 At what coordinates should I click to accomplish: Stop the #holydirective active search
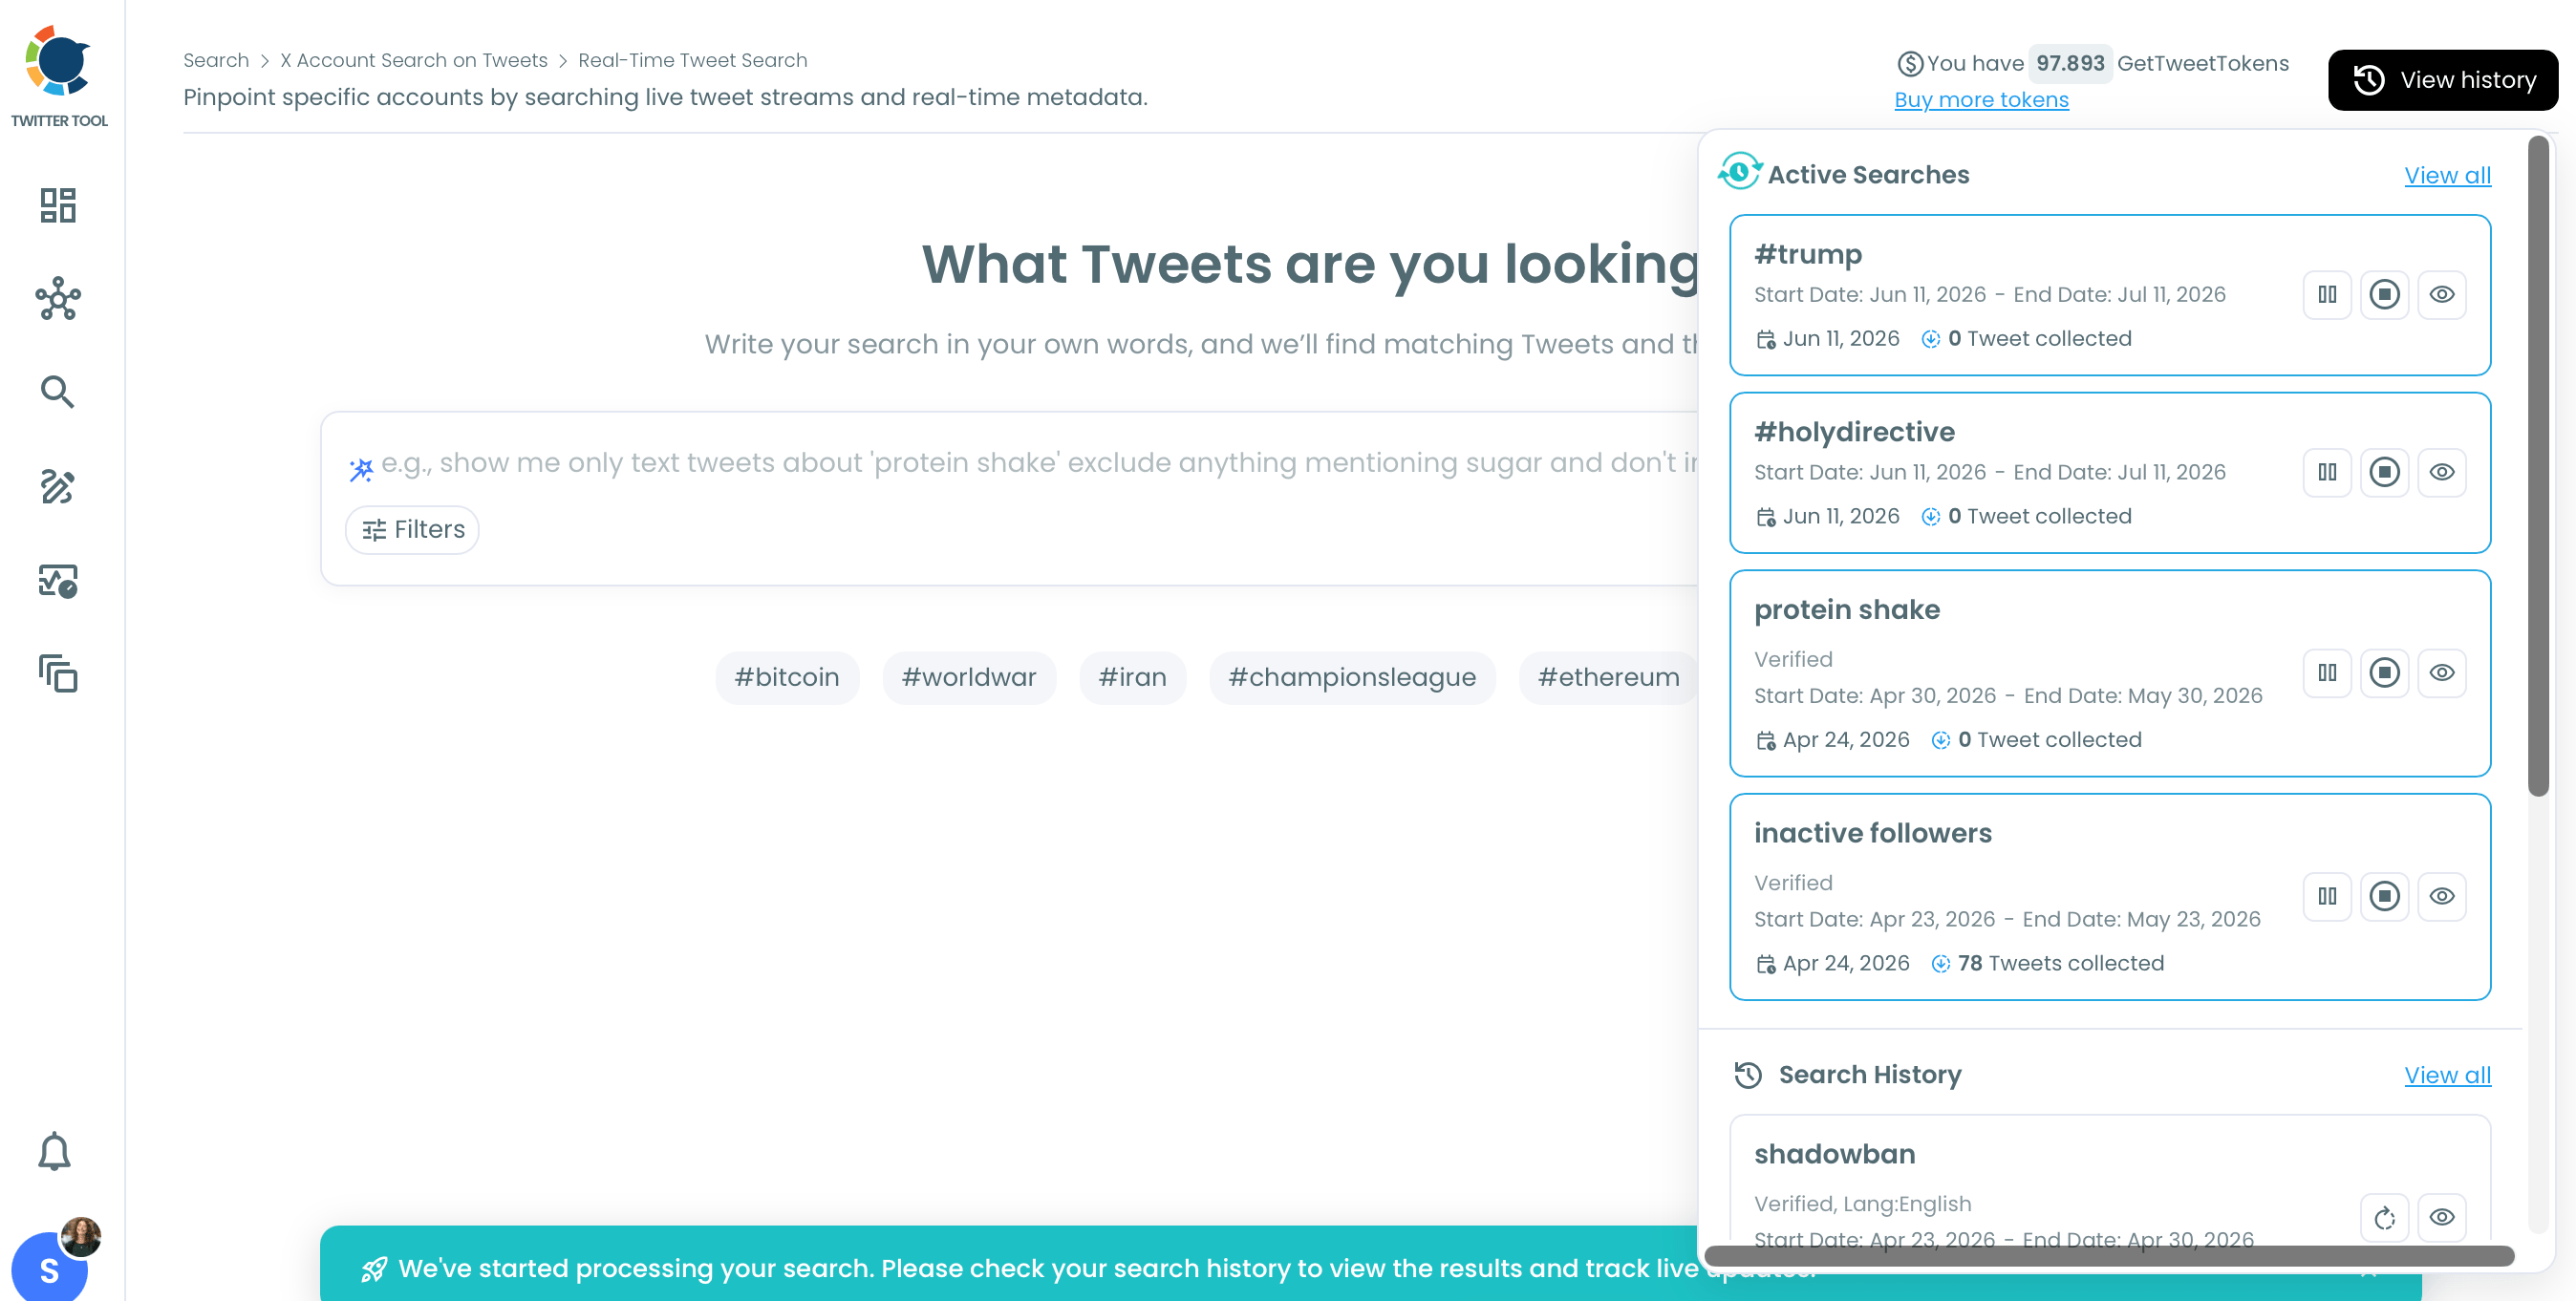coord(2384,472)
